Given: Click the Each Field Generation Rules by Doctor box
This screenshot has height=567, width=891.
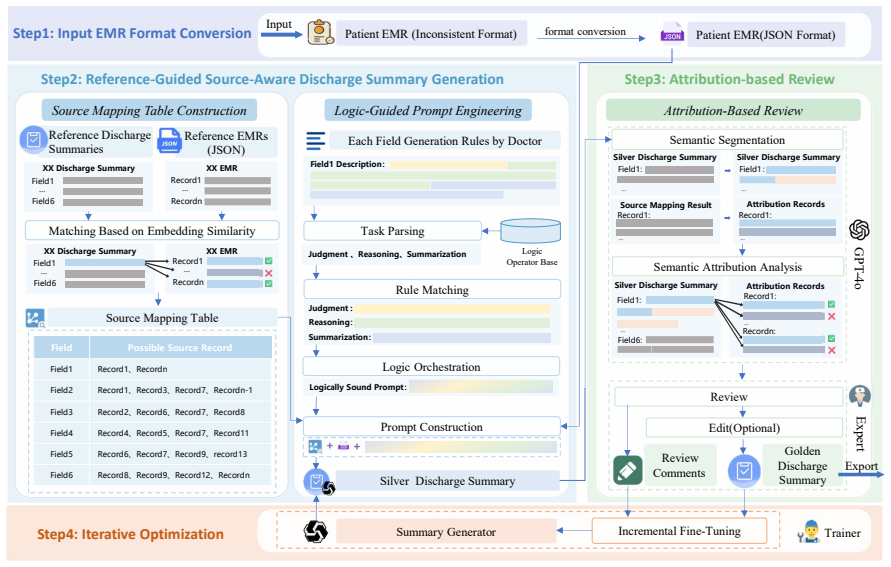Looking at the screenshot, I should pos(445,140).
